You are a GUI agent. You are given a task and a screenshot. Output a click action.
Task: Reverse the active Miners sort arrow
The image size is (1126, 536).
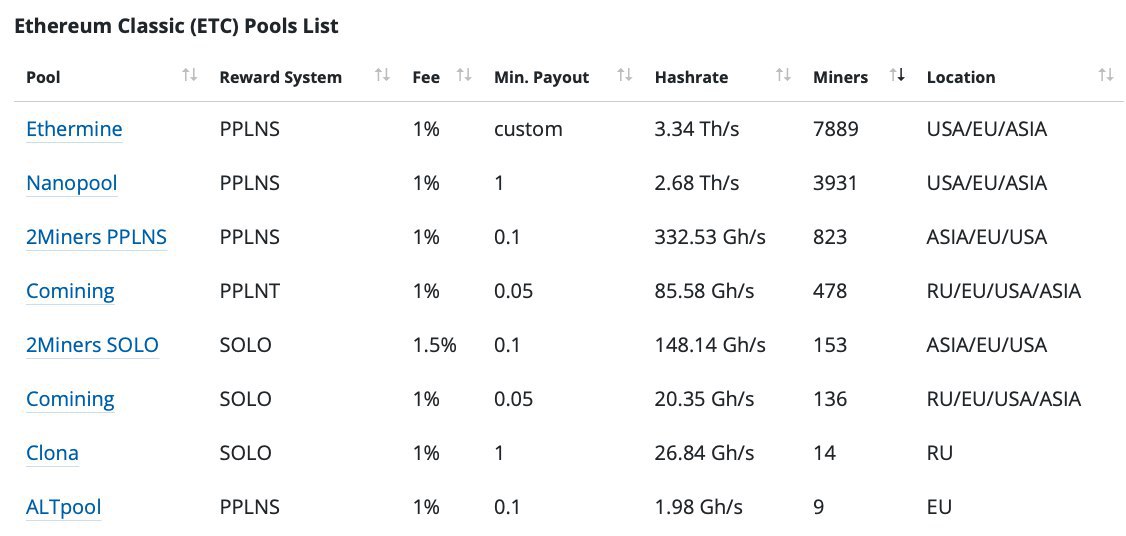898,75
